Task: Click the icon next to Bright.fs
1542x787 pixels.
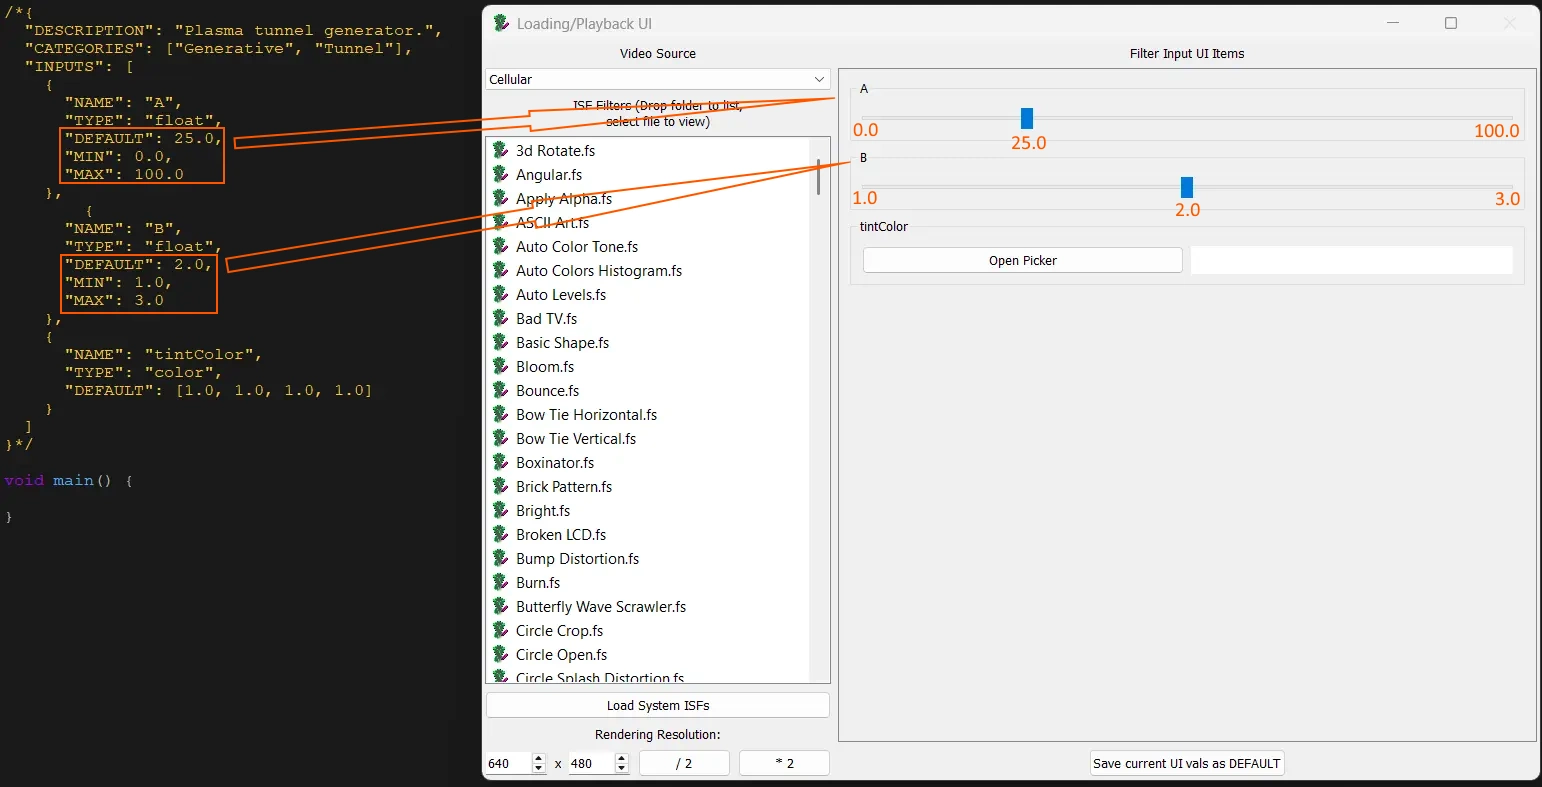Action: tap(501, 510)
